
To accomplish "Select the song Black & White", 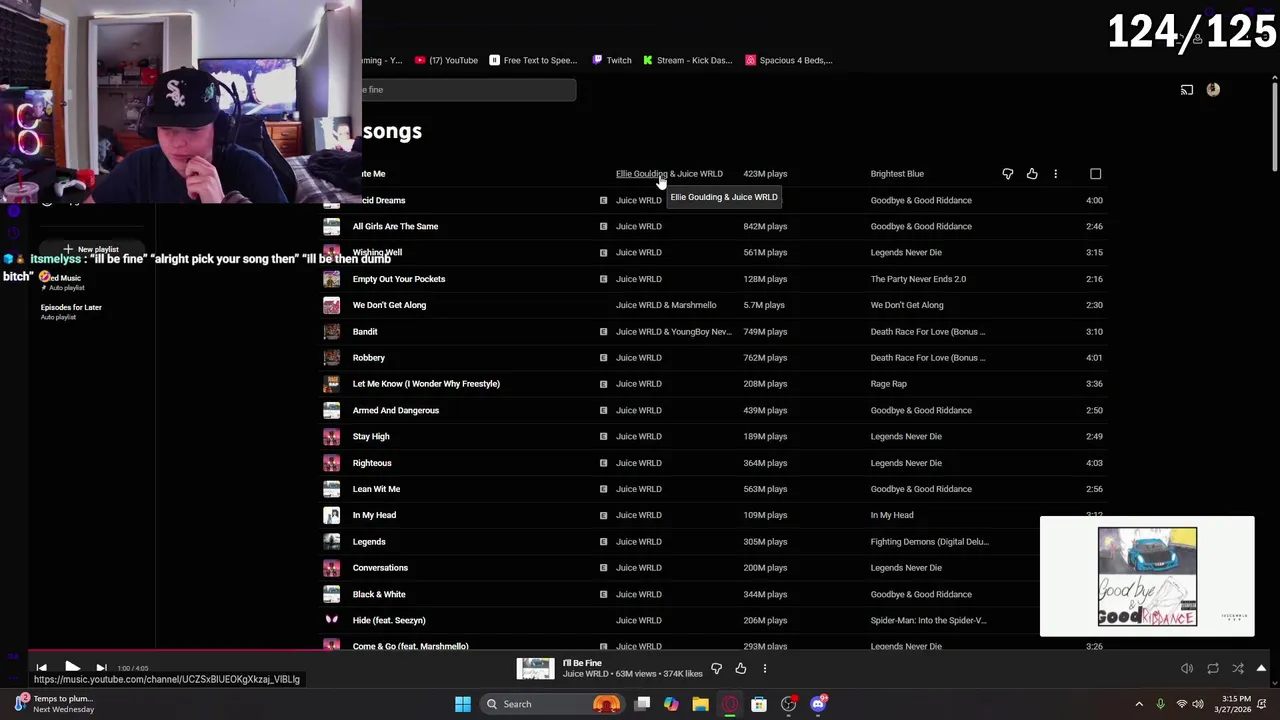I will [379, 594].
